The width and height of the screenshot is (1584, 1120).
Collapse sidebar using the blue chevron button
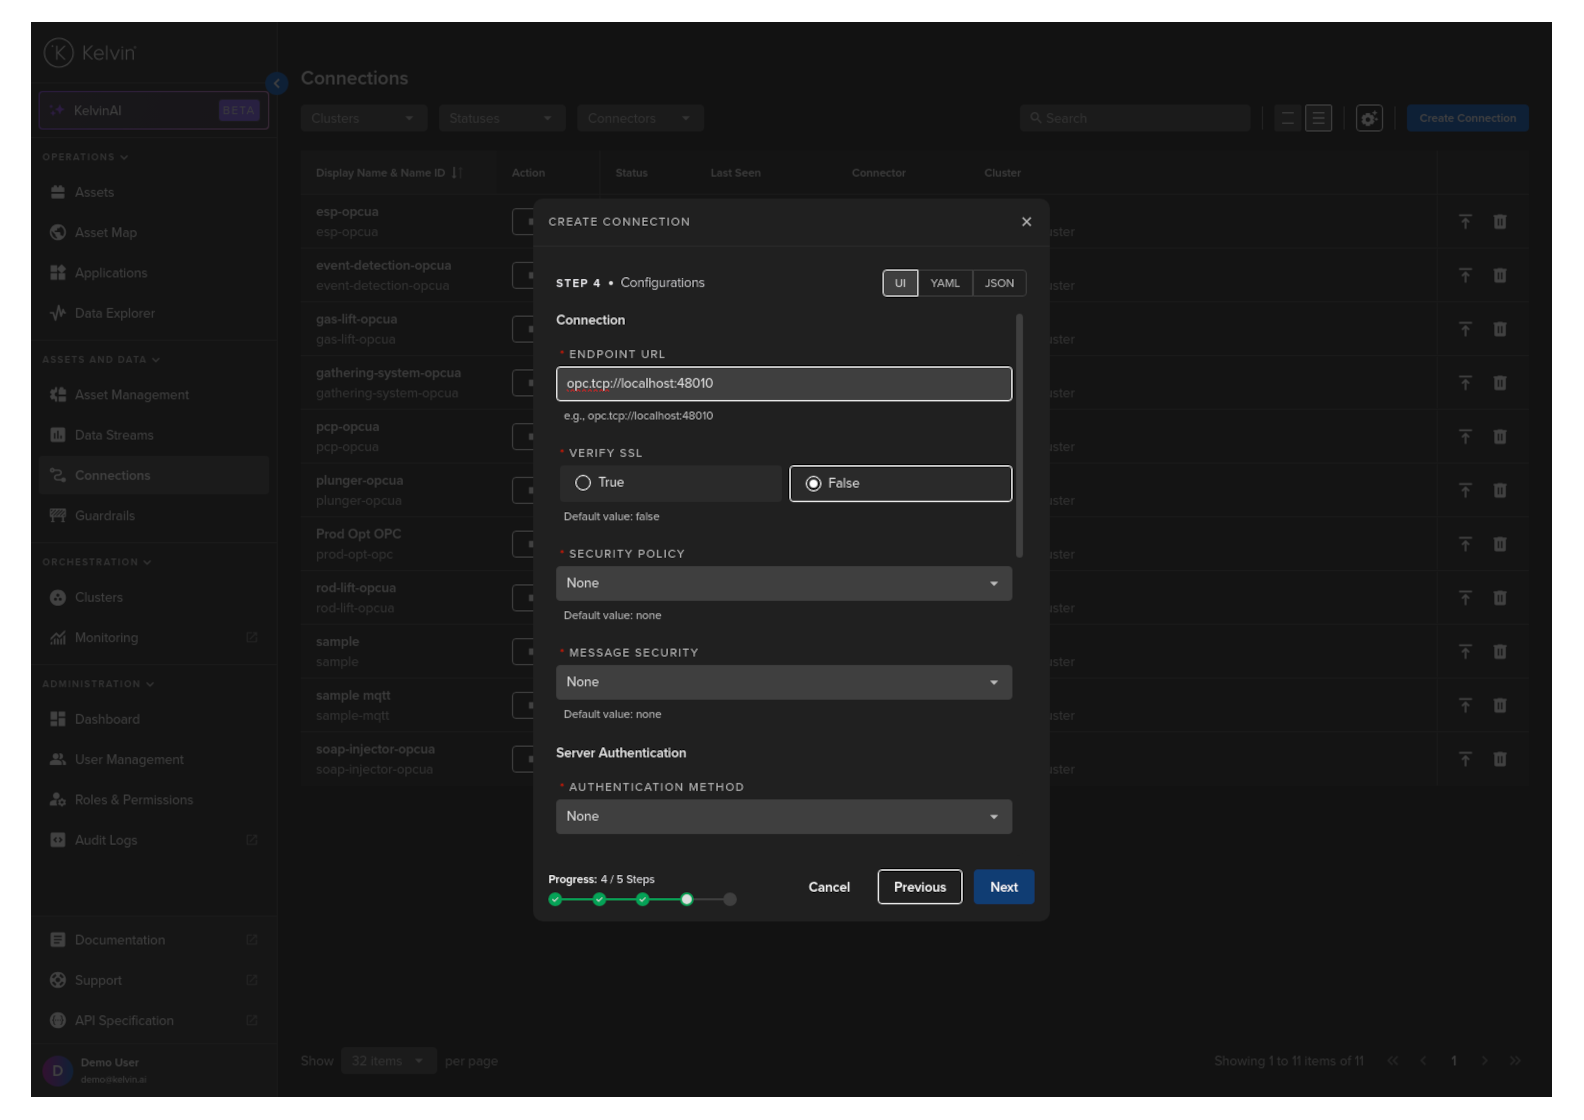click(x=277, y=83)
